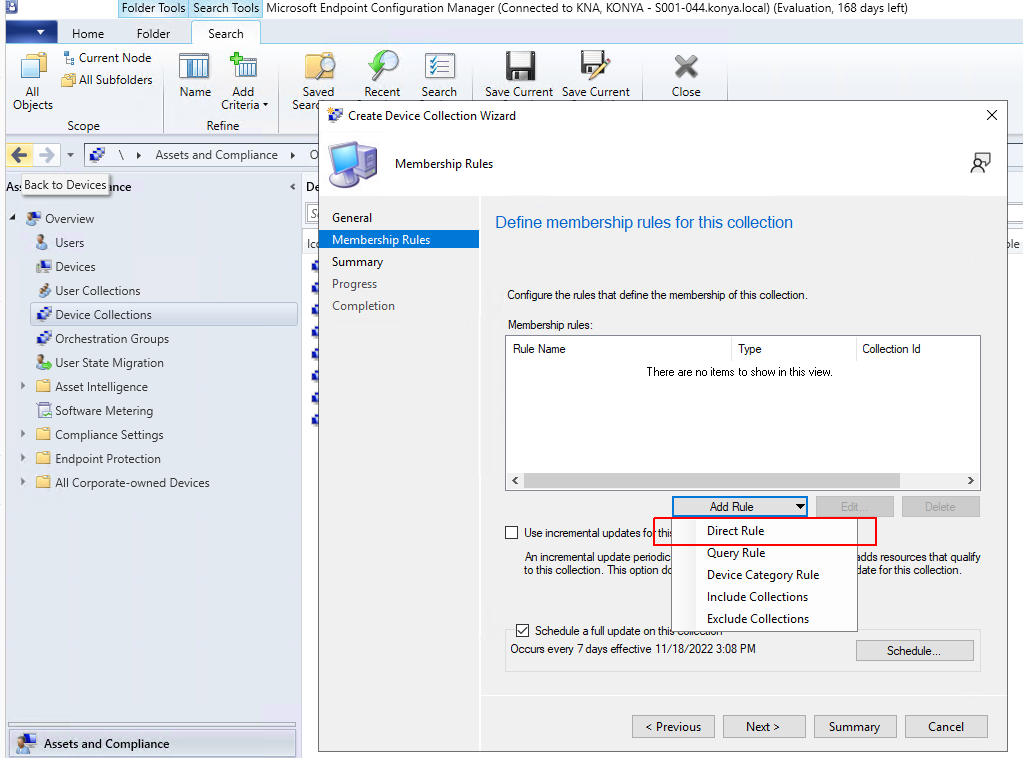The image size is (1023, 758).
Task: Open the Add Rule dropdown button
Action: [740, 507]
